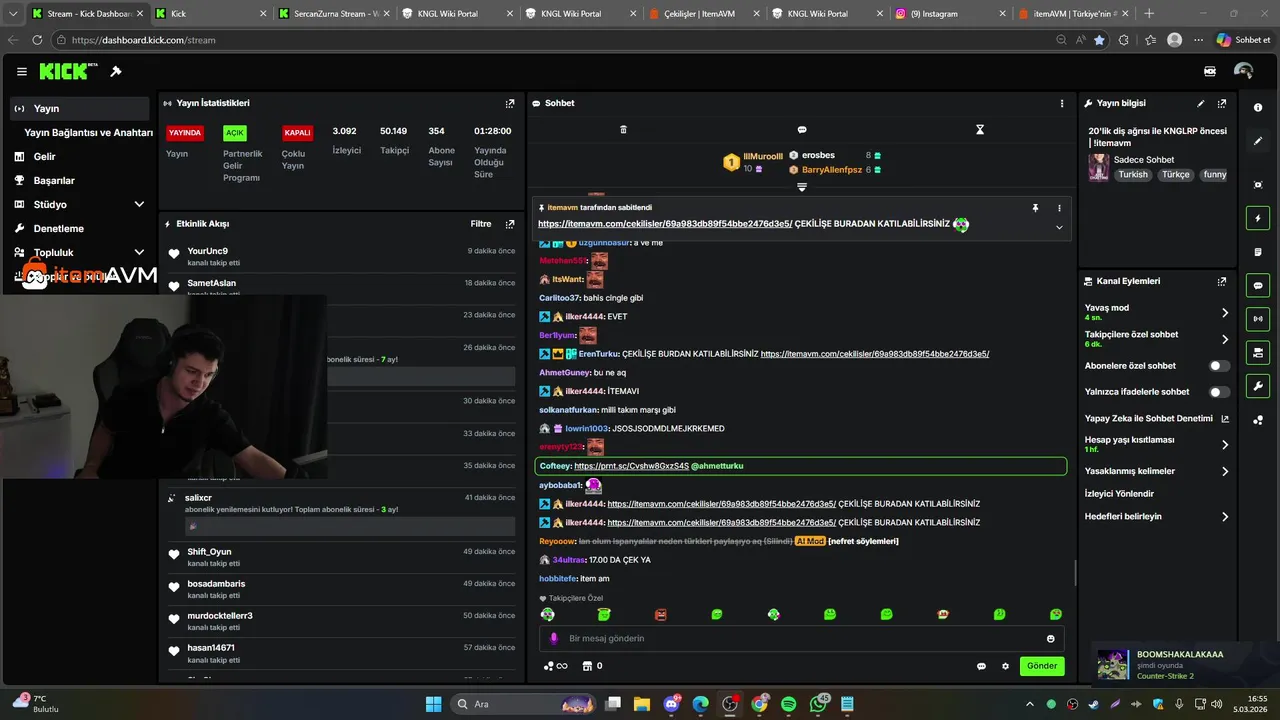Open the Sohbet panel three-dot menu
1280x720 pixels.
1062,103
